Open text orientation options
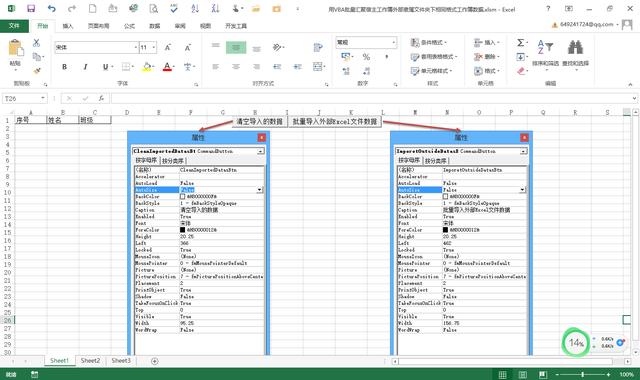 click(278, 48)
